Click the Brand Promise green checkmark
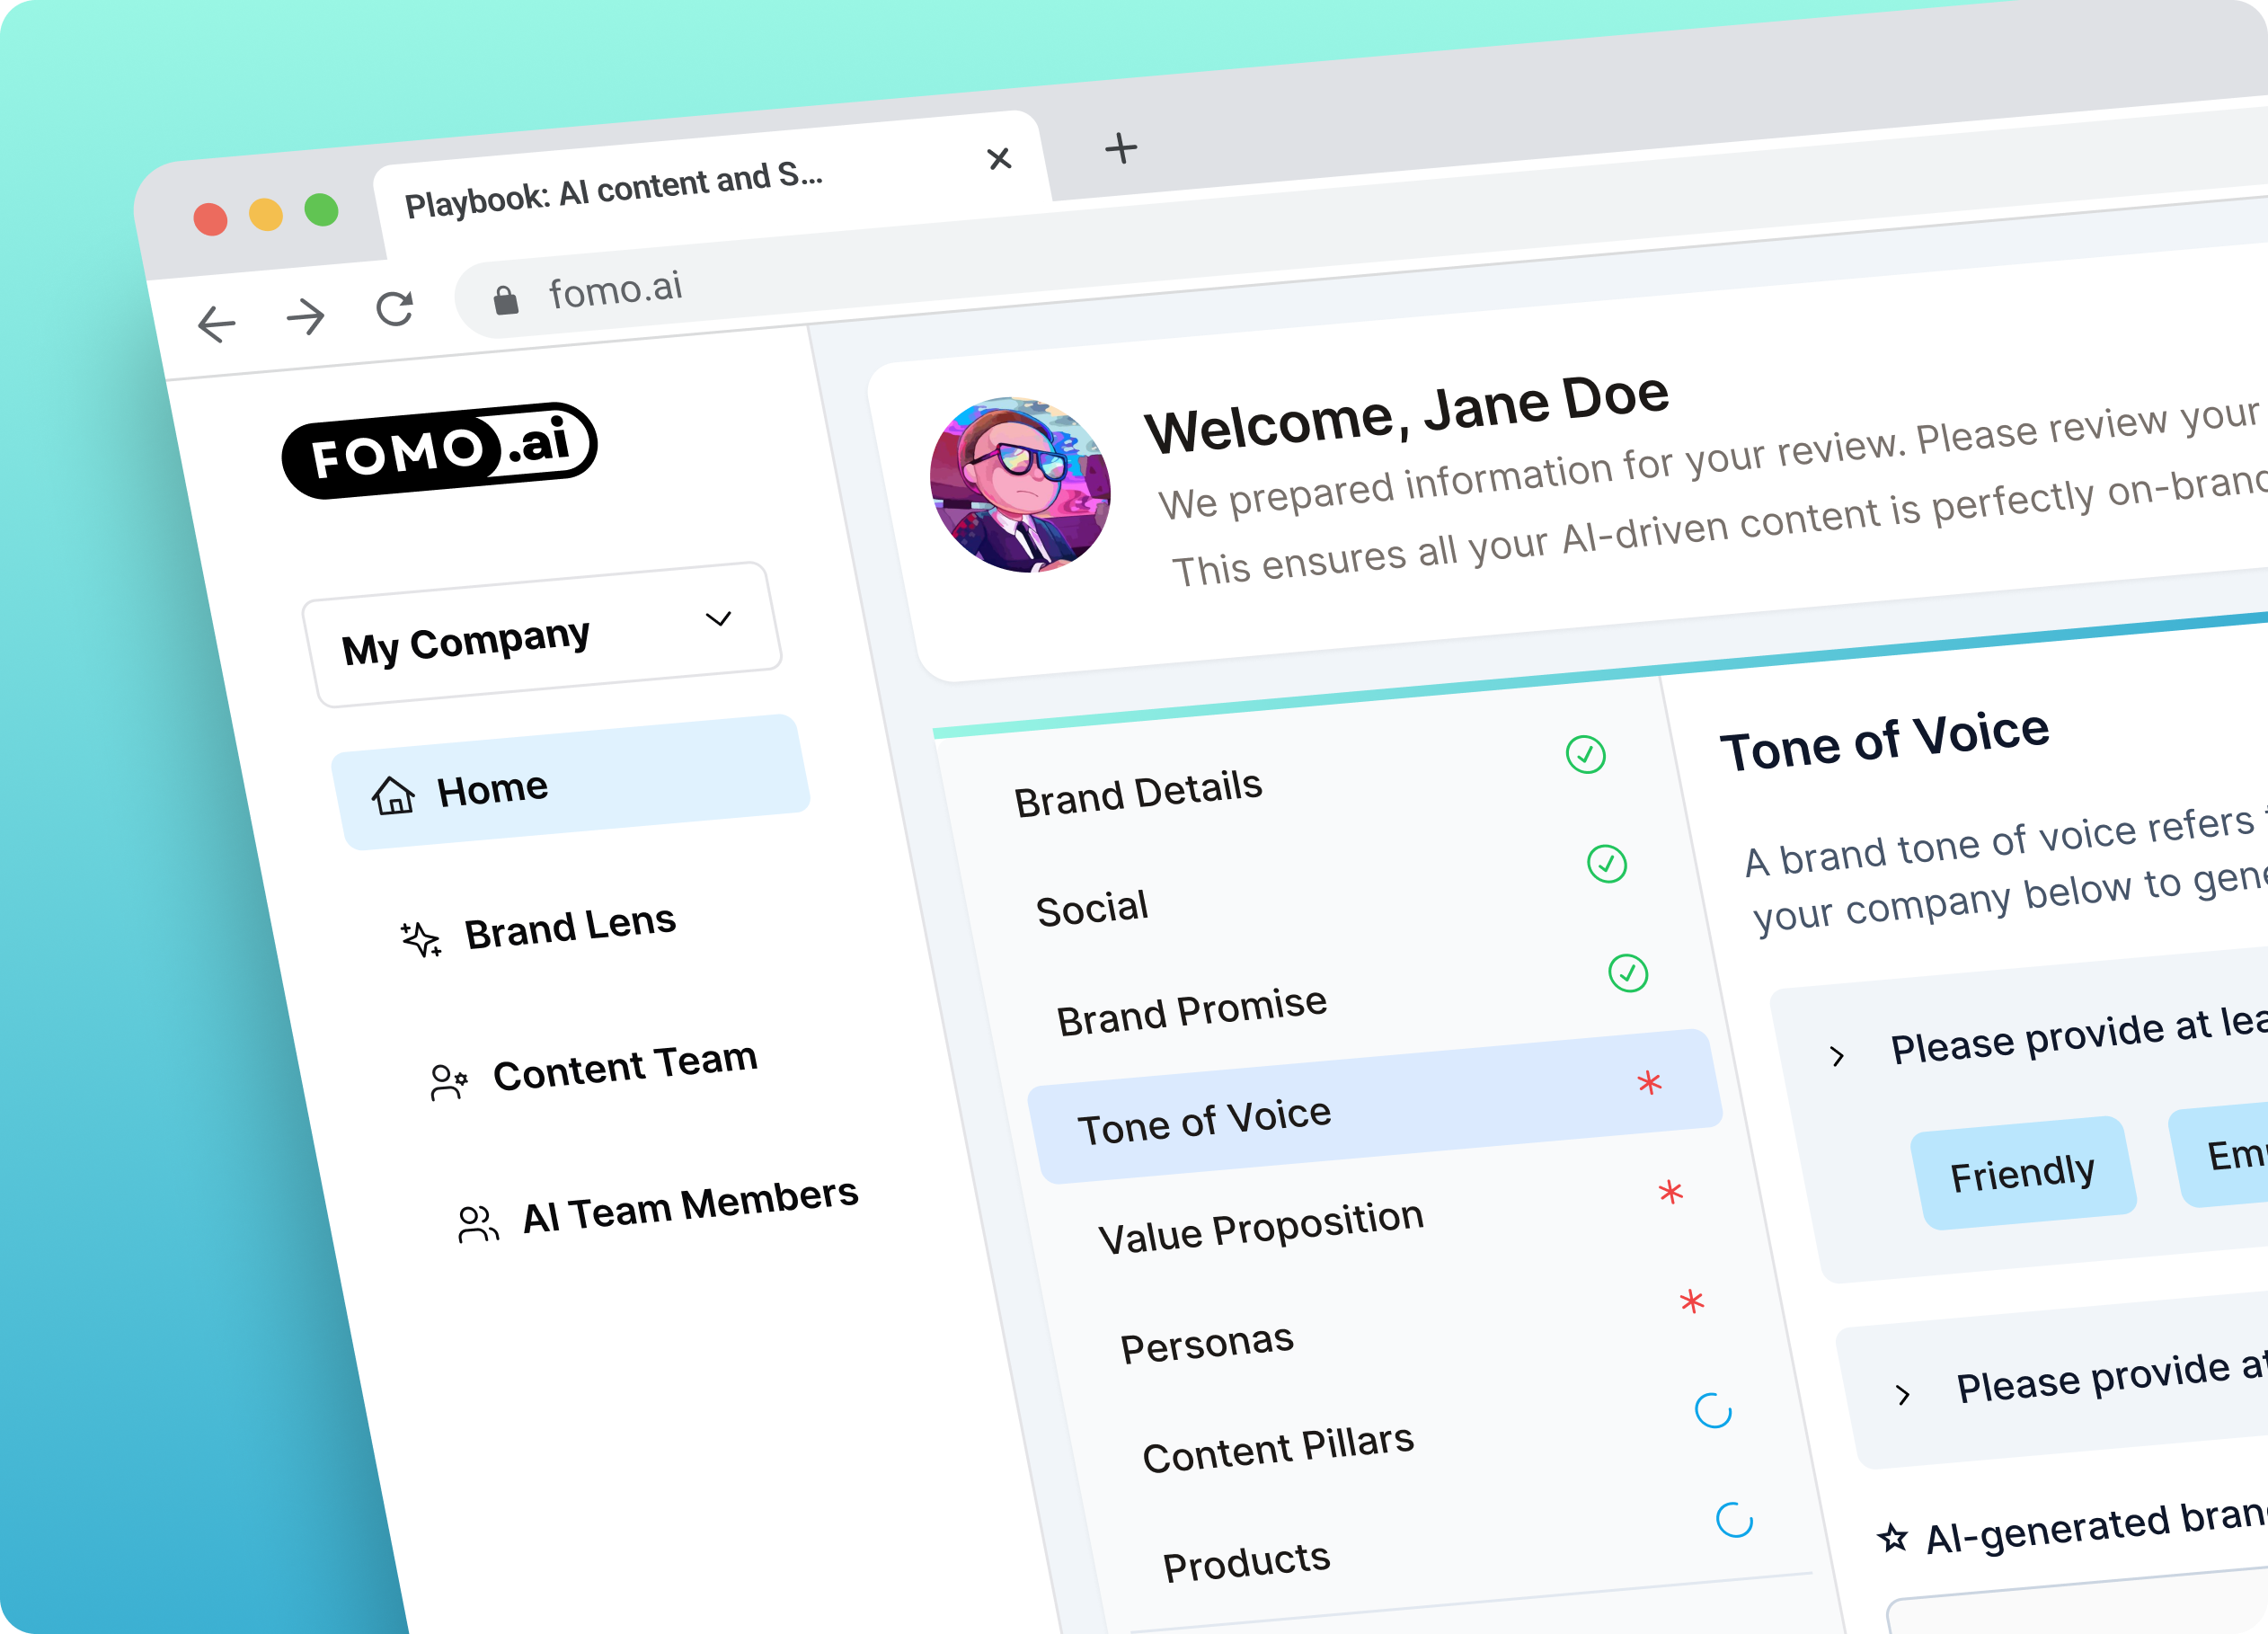This screenshot has width=2268, height=1634. click(1627, 973)
